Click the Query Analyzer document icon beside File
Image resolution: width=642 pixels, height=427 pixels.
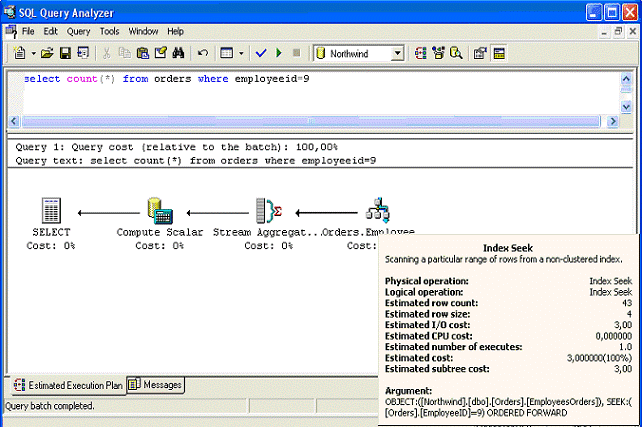pos(11,32)
